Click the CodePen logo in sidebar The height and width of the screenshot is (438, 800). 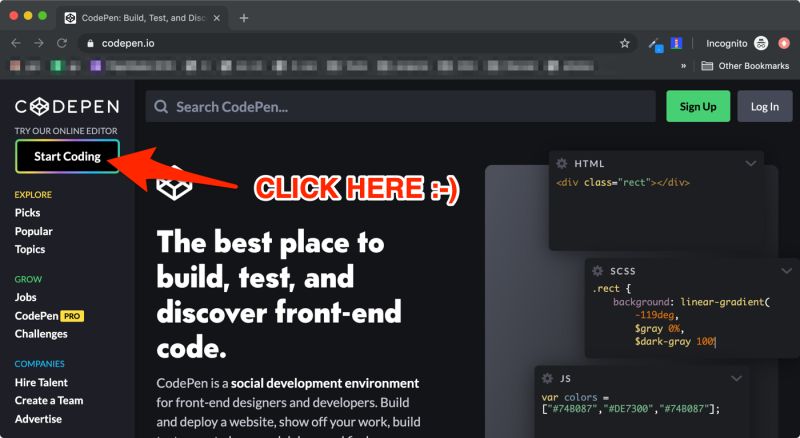point(67,107)
